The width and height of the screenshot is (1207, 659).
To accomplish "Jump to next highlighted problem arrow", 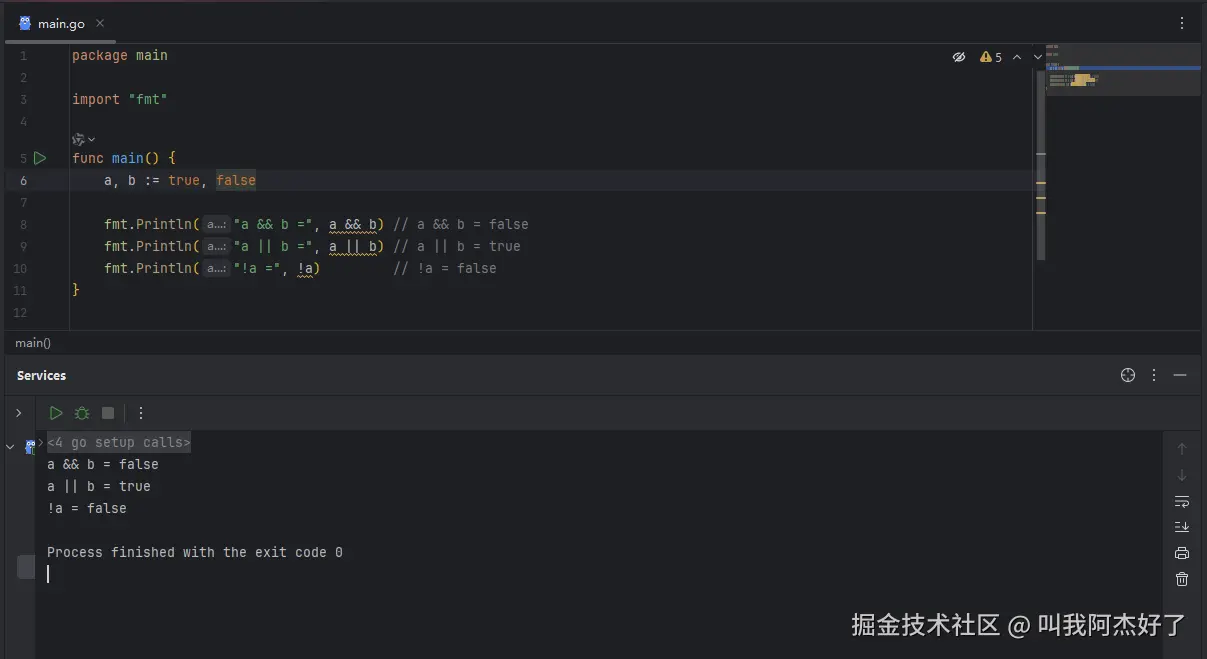I will tap(1038, 58).
